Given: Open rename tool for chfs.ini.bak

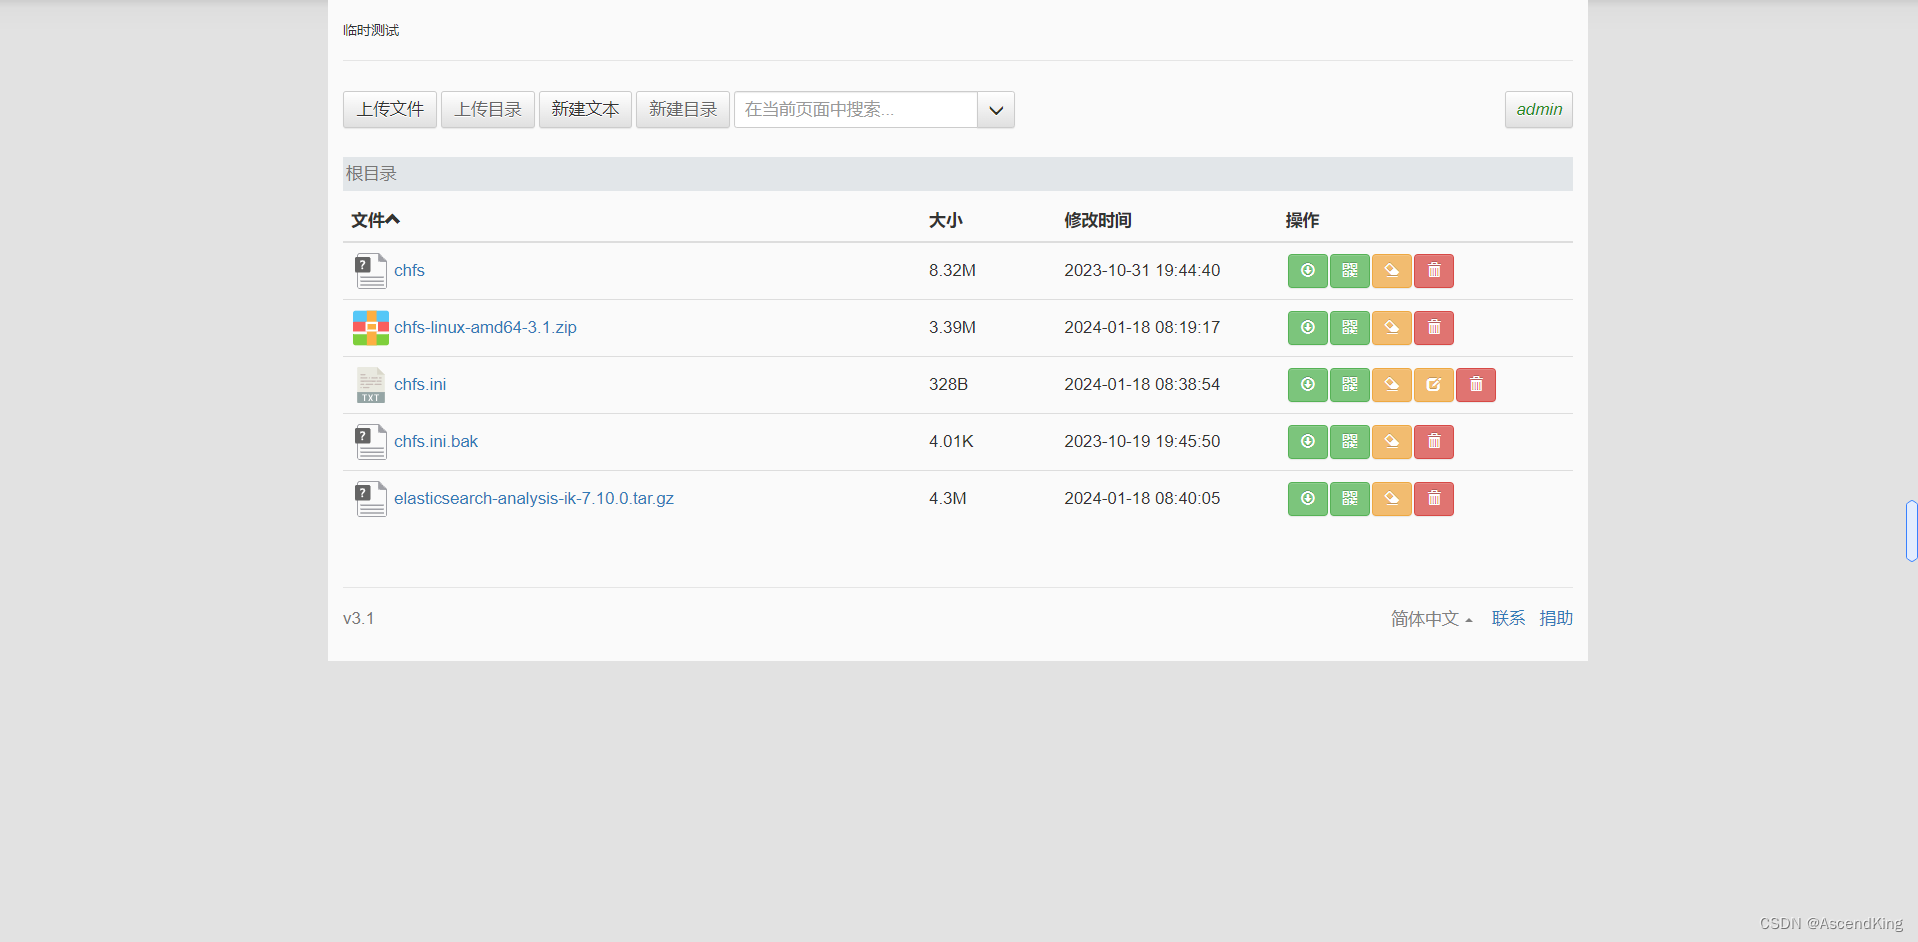Looking at the screenshot, I should pyautogui.click(x=1391, y=442).
